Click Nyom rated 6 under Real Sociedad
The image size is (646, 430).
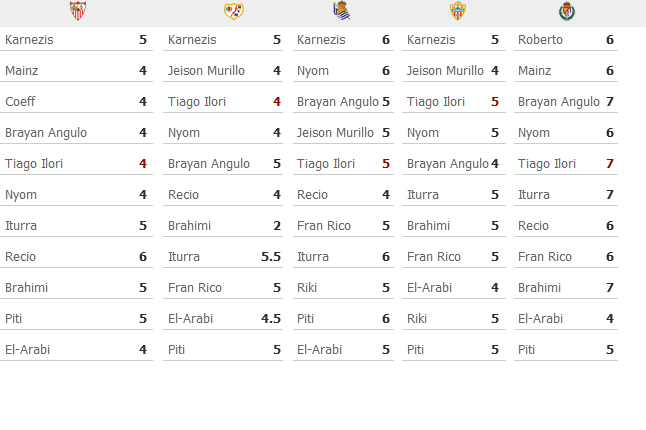point(313,71)
